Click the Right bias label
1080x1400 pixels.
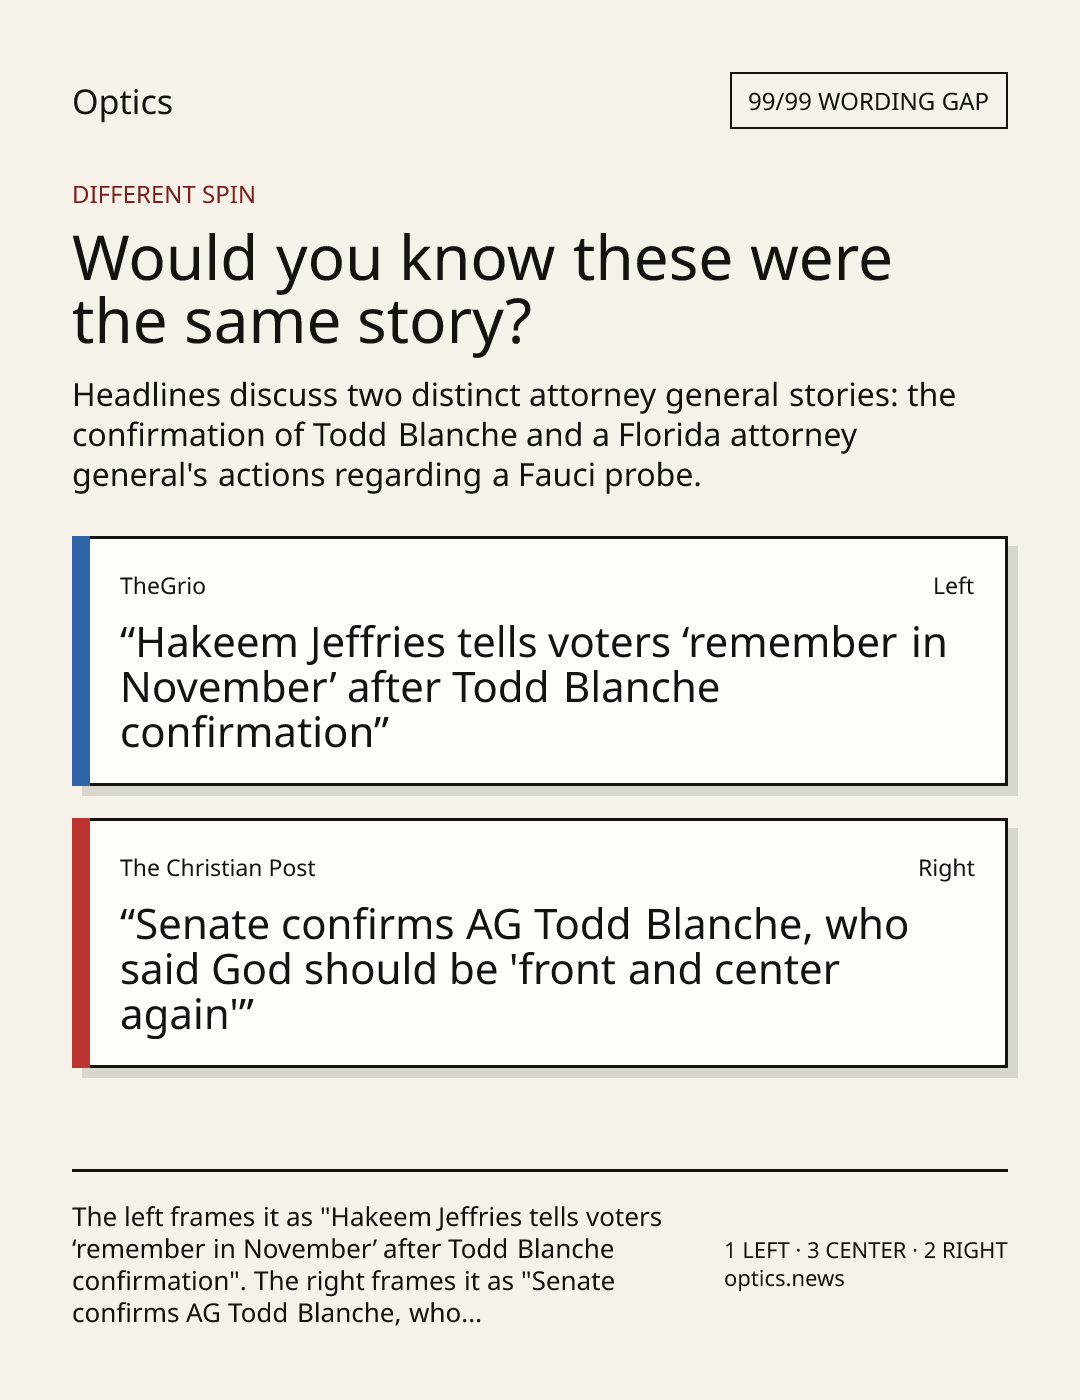click(946, 868)
